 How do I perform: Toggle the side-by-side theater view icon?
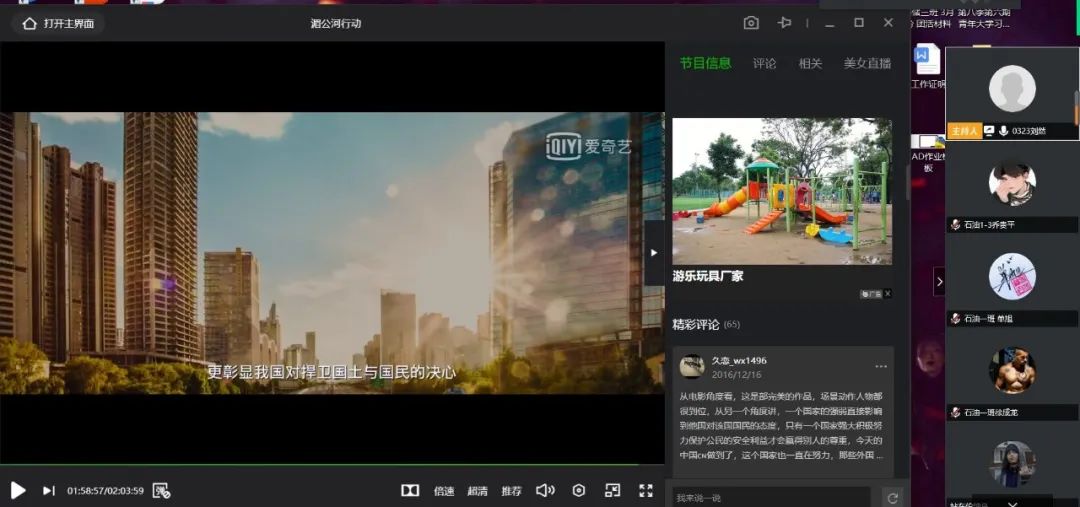point(410,490)
